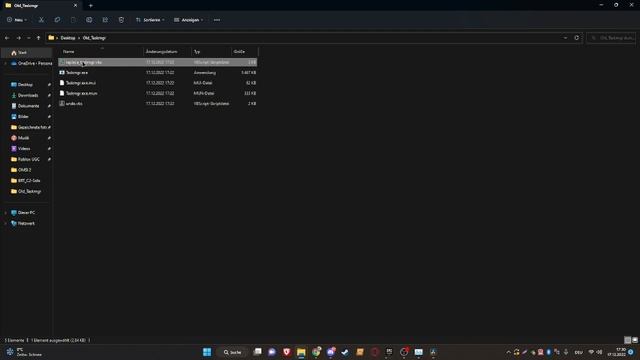Switch to large icons view in status bar
The width and height of the screenshot is (640, 360).
[635, 340]
